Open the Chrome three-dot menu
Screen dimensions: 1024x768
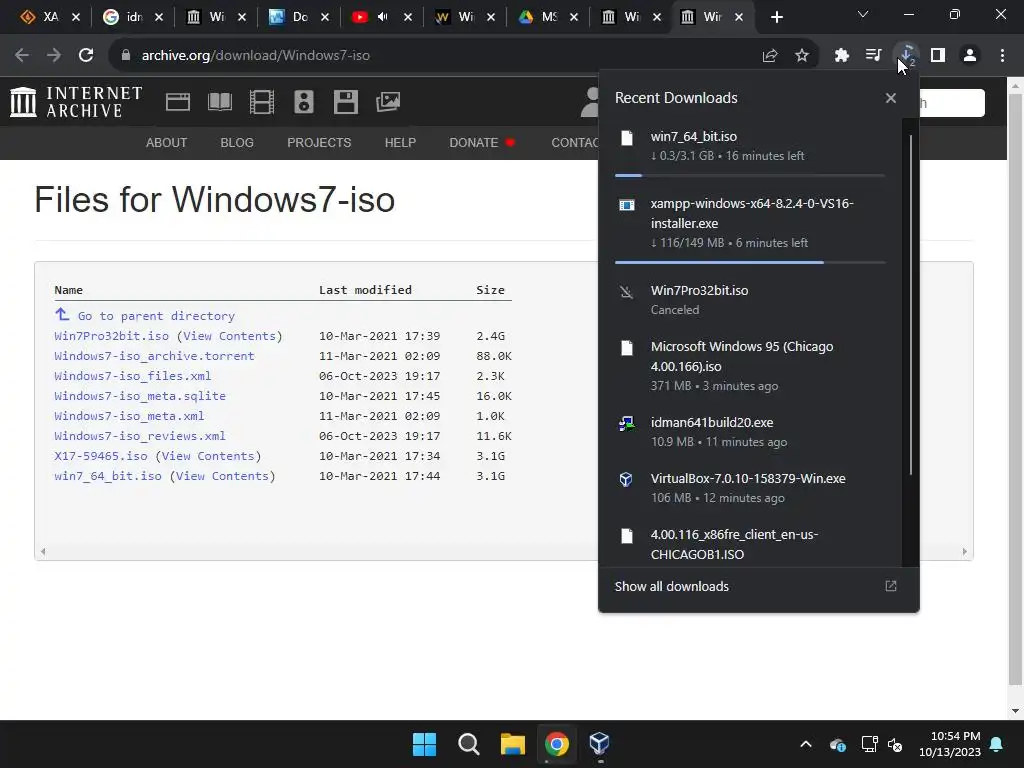tap(1002, 56)
